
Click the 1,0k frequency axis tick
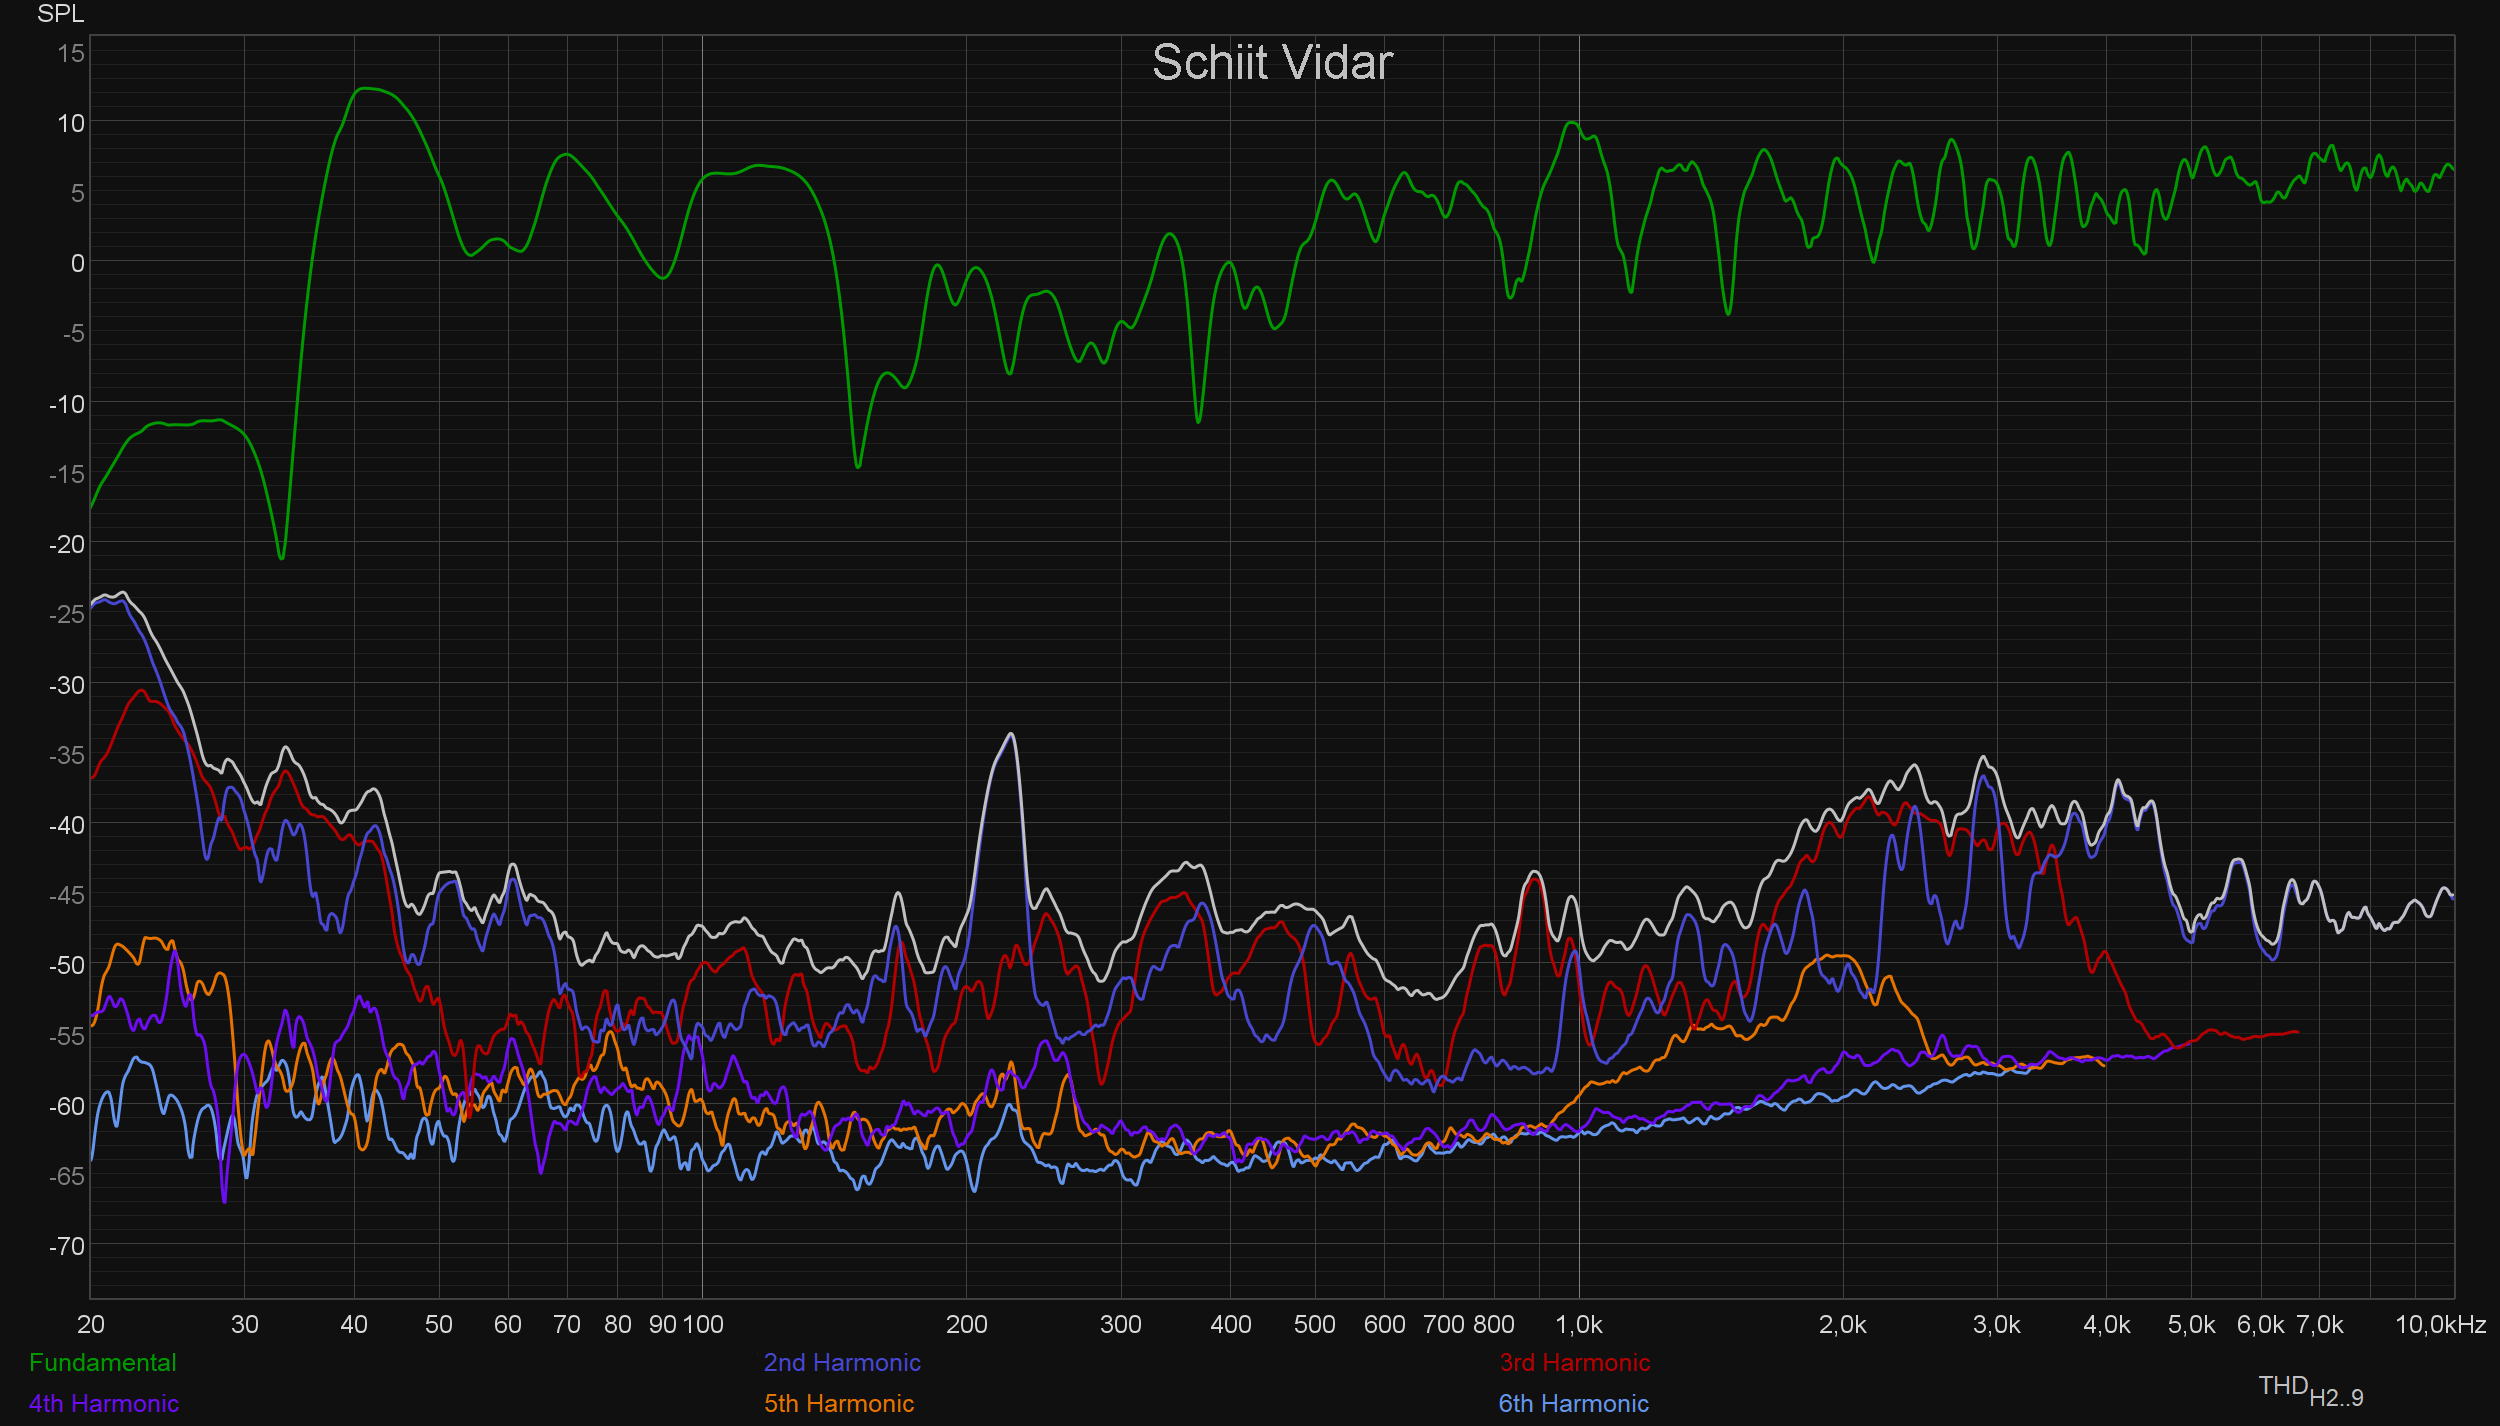(x=1579, y=1324)
